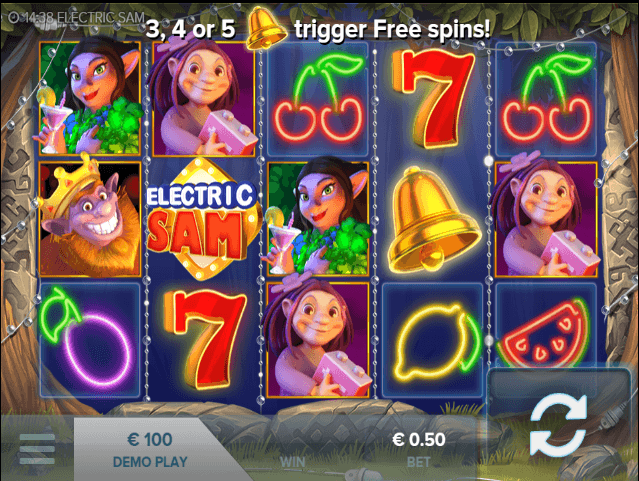Click the golden bell scatter symbol on the reels
The height and width of the screenshot is (481, 639).
coord(434,219)
